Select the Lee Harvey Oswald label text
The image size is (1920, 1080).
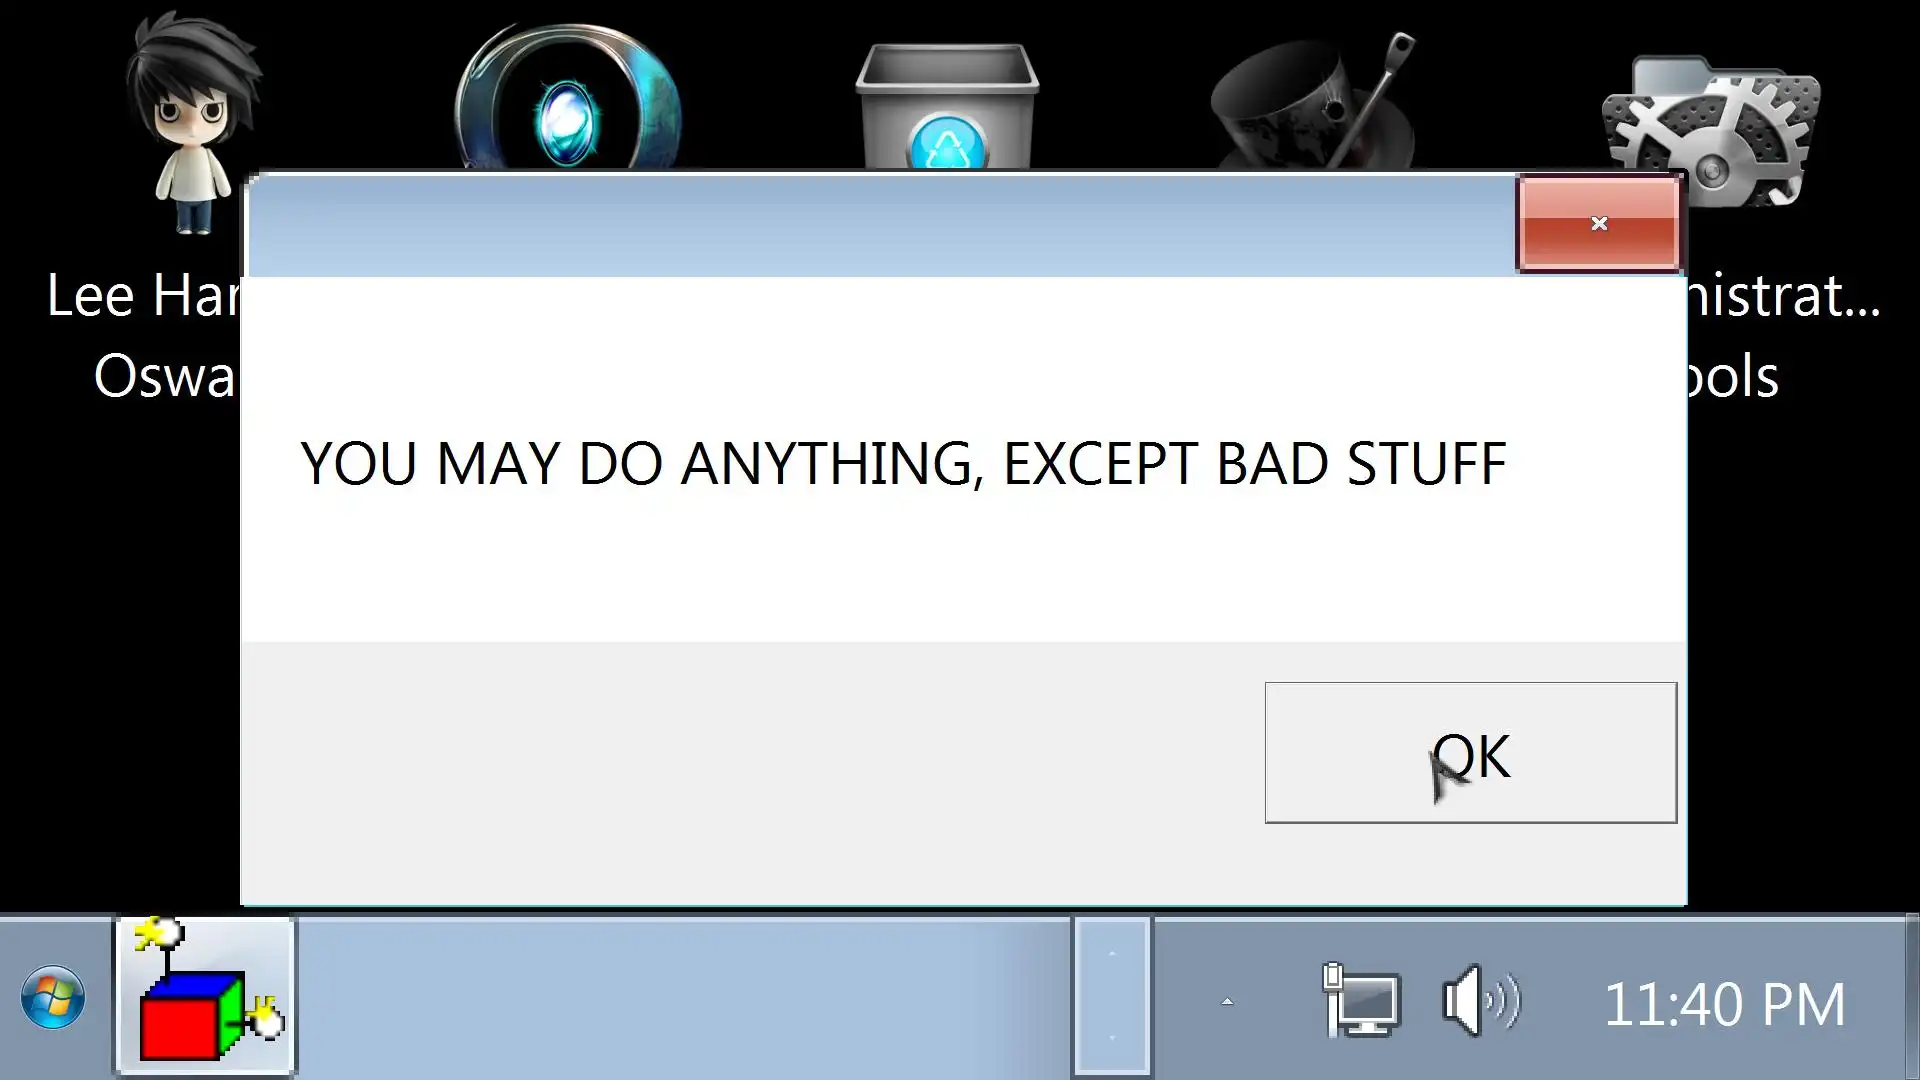pyautogui.click(x=143, y=335)
